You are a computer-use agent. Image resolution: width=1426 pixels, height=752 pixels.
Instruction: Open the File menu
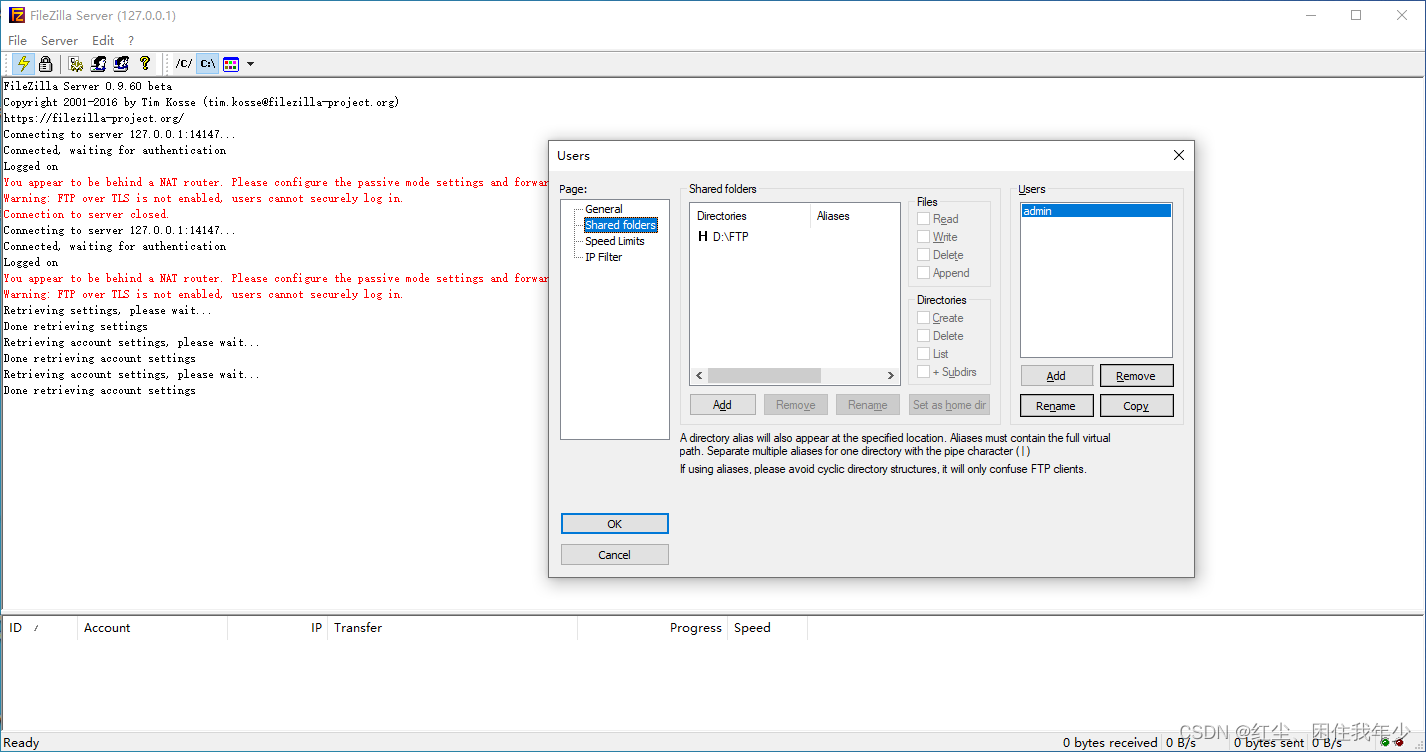click(18, 41)
